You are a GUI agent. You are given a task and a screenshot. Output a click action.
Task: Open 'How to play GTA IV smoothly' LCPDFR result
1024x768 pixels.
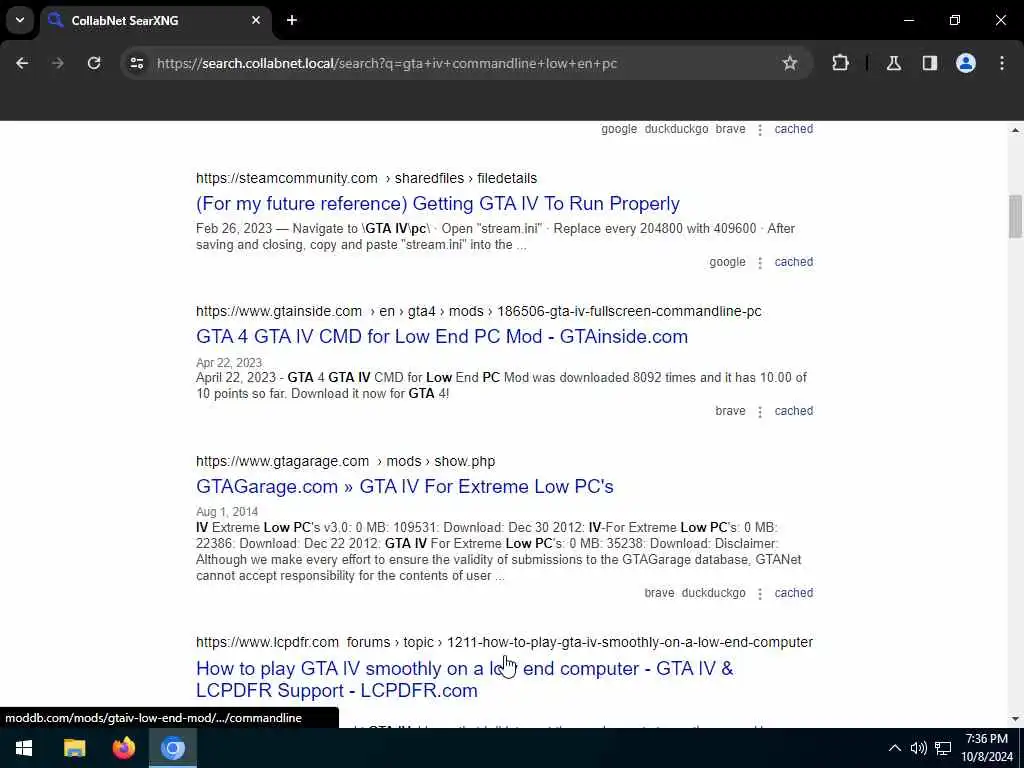[x=464, y=679]
